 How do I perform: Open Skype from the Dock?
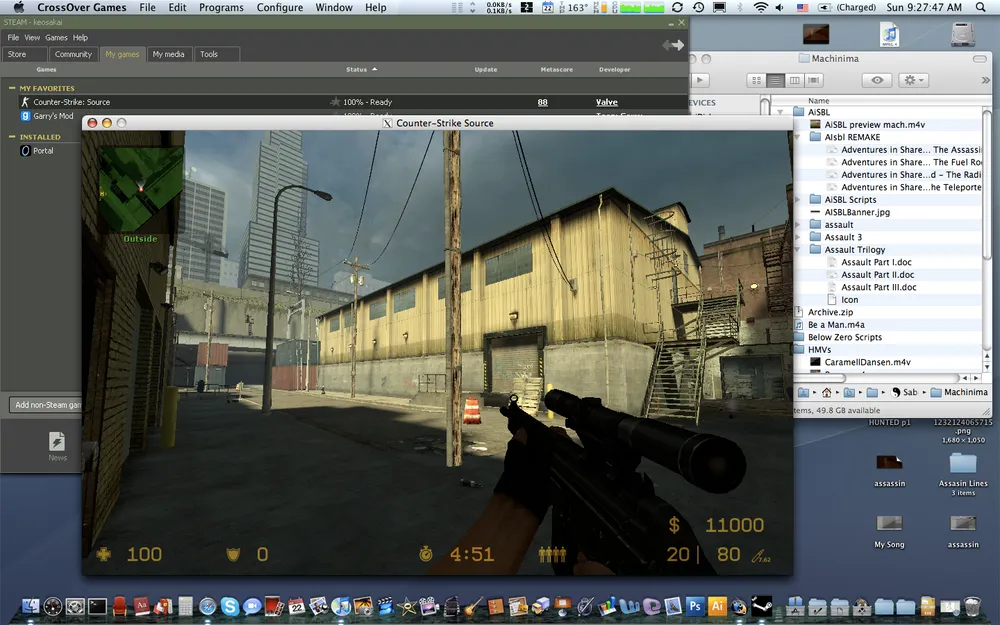point(230,605)
